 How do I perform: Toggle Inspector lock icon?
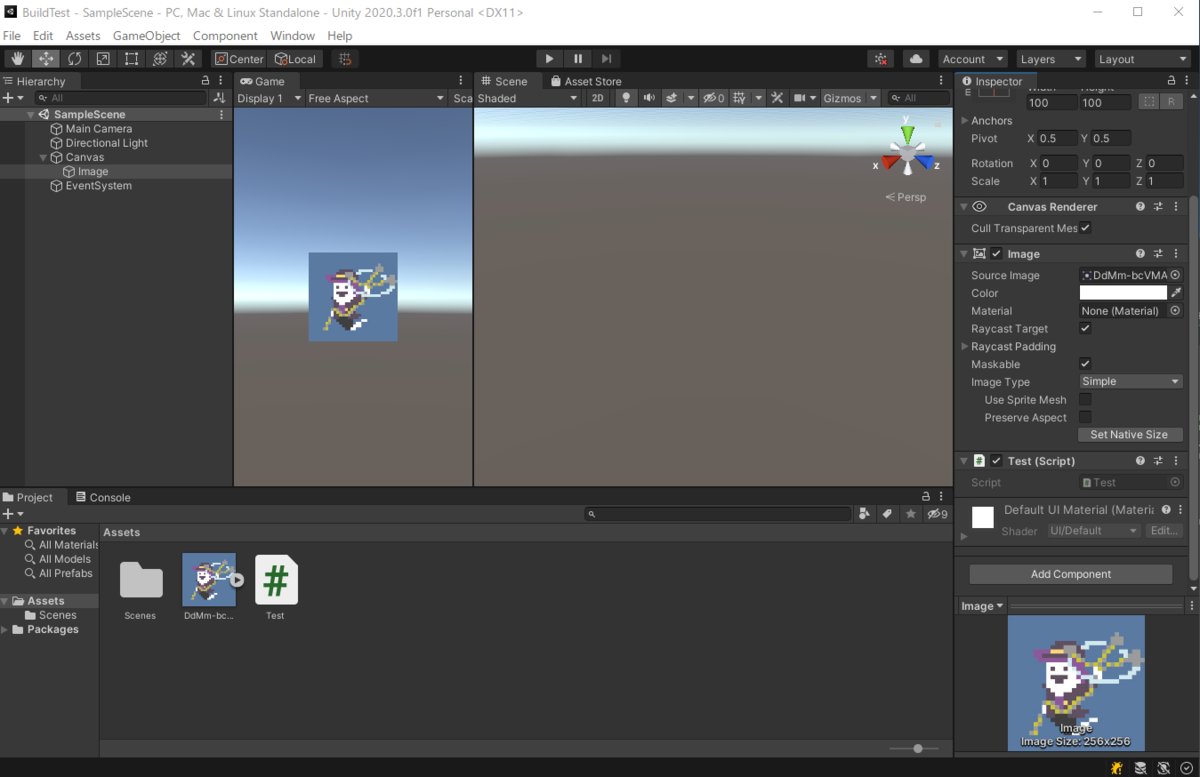click(1172, 81)
